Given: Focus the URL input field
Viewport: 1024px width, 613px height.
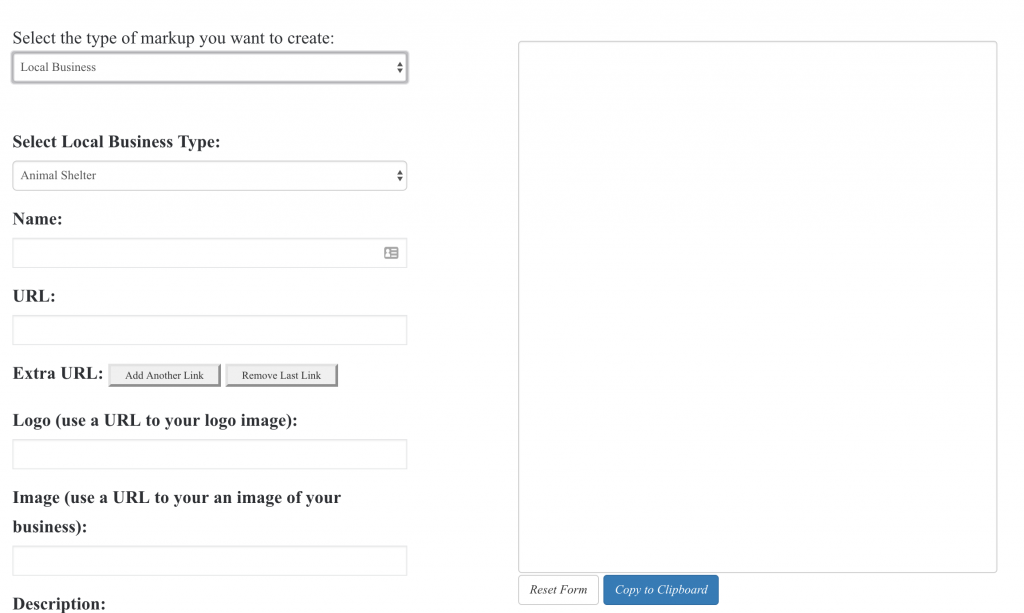Looking at the screenshot, I should (209, 330).
